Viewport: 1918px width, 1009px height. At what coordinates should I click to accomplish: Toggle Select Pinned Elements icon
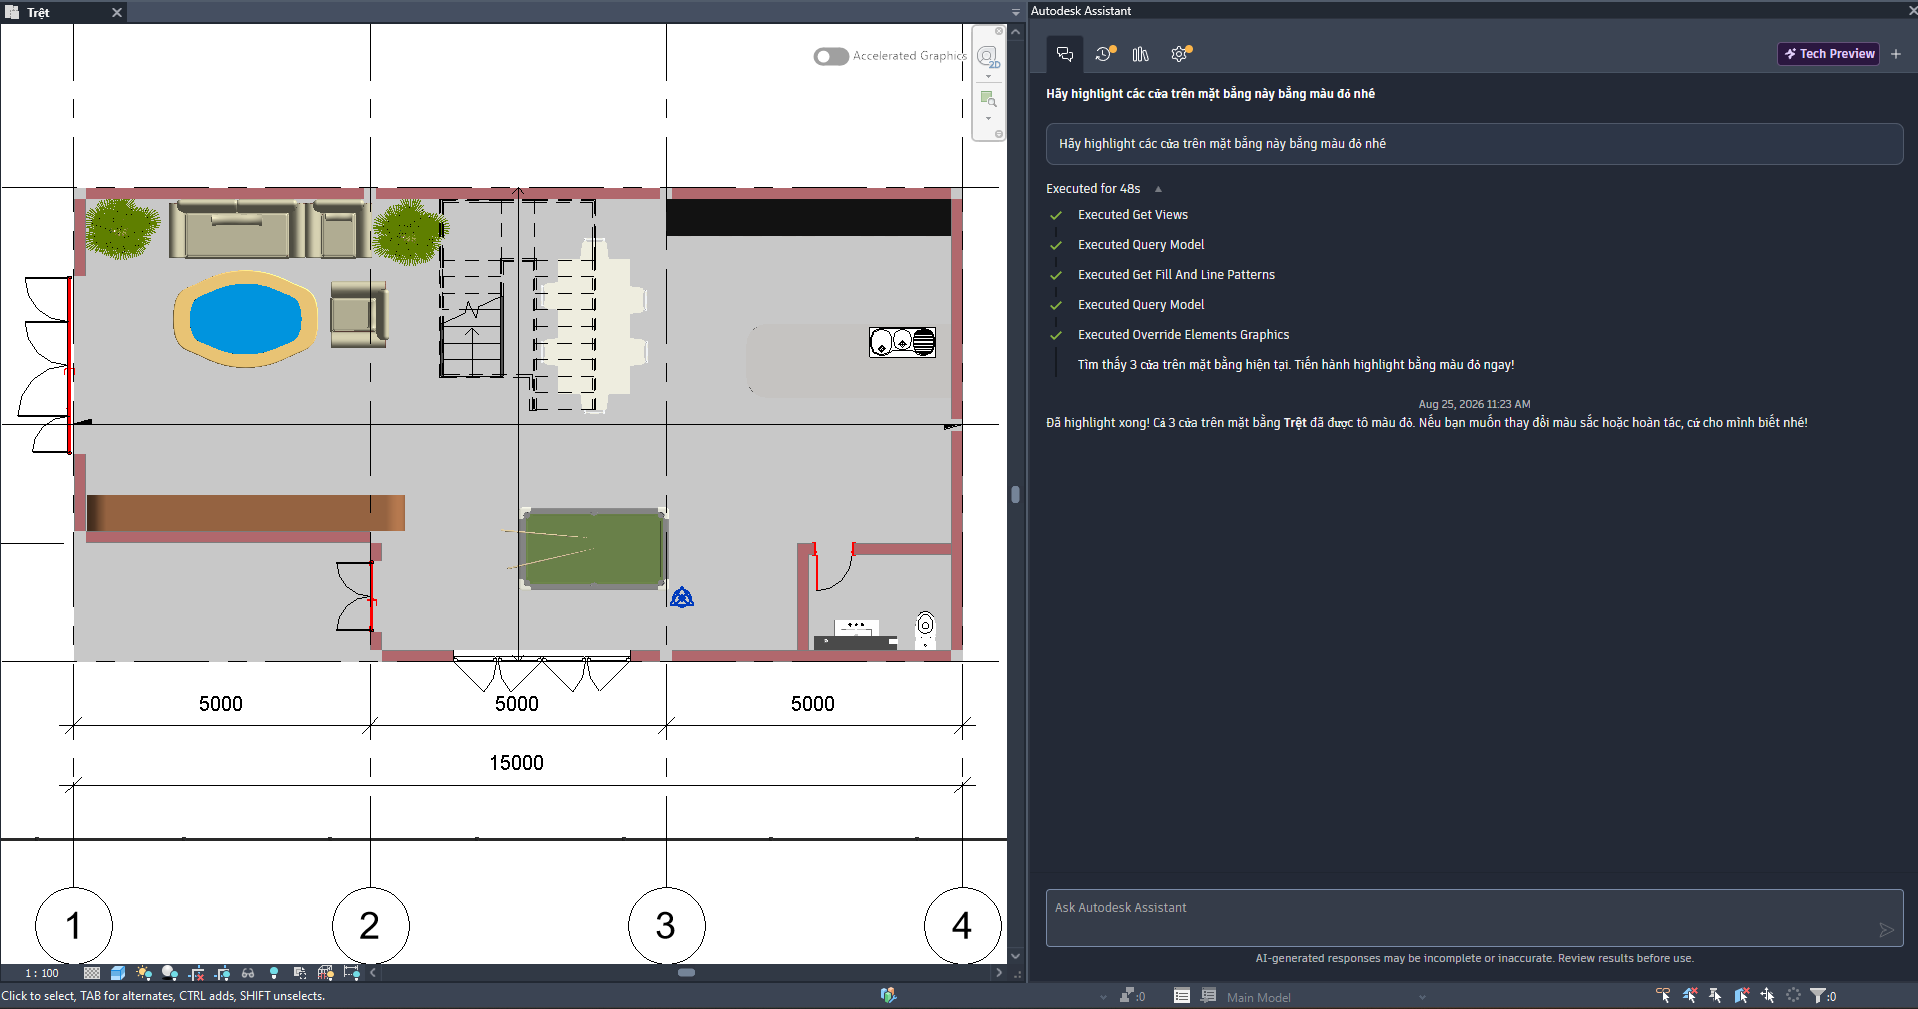(1715, 995)
